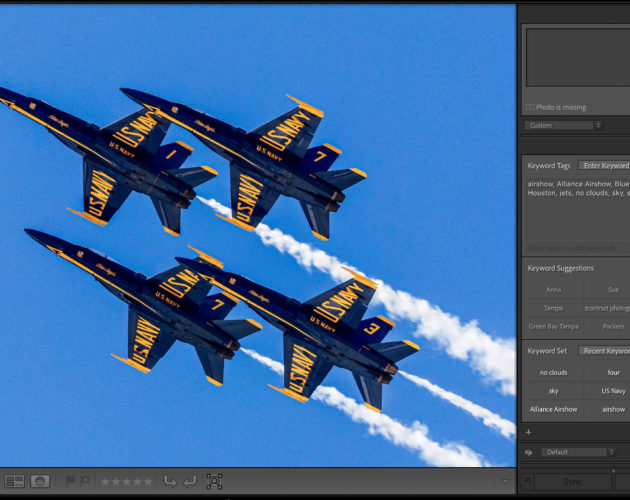Apply keyword four from set
The width and height of the screenshot is (630, 500).
pyautogui.click(x=613, y=373)
